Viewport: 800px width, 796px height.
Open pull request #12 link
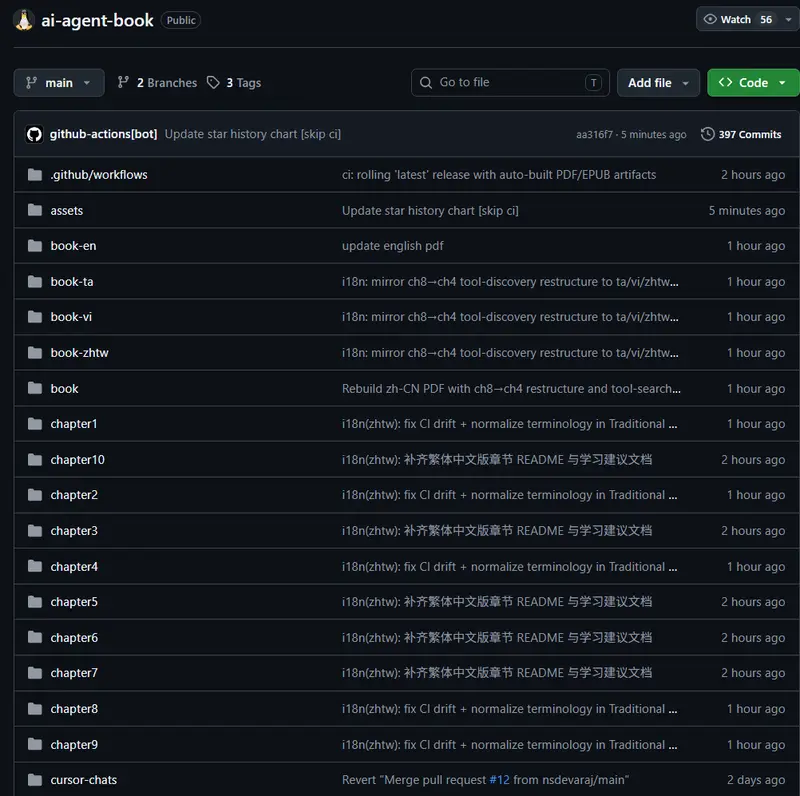[x=499, y=780]
